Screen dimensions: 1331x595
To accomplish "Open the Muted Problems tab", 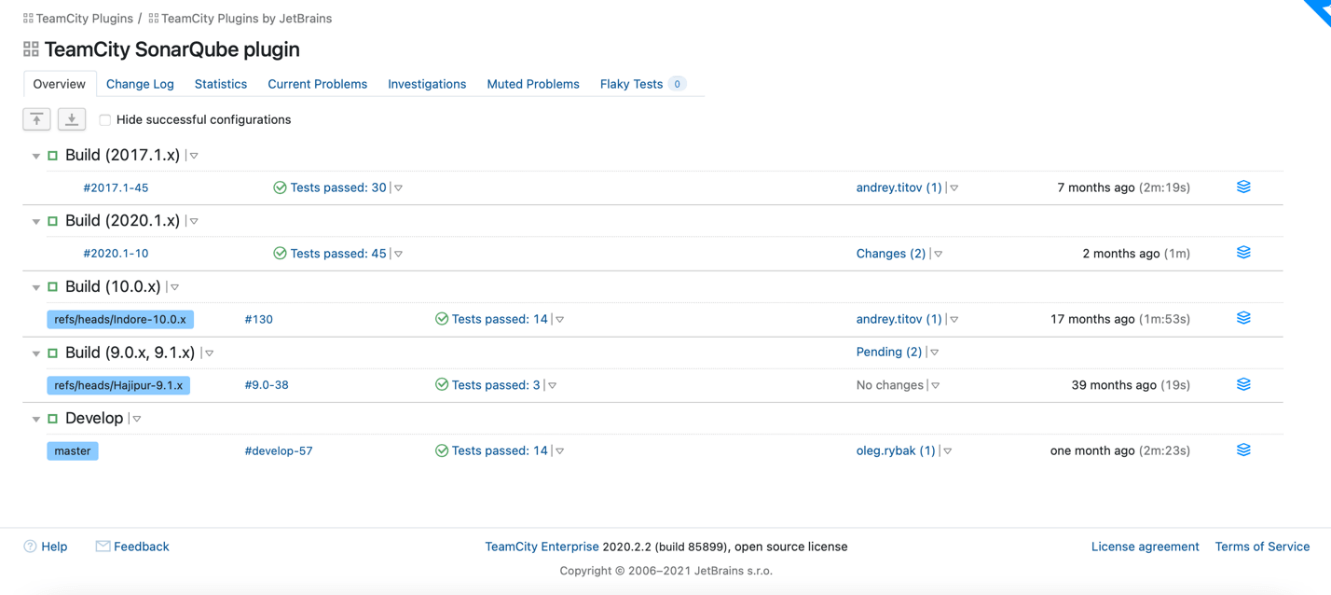I will point(533,84).
